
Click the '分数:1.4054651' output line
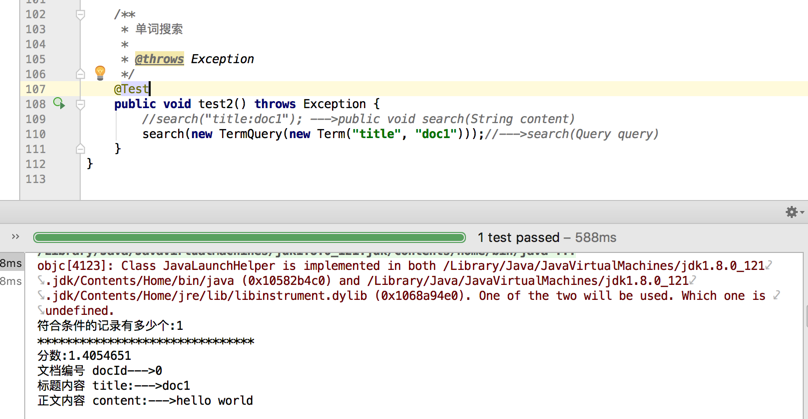coord(85,356)
